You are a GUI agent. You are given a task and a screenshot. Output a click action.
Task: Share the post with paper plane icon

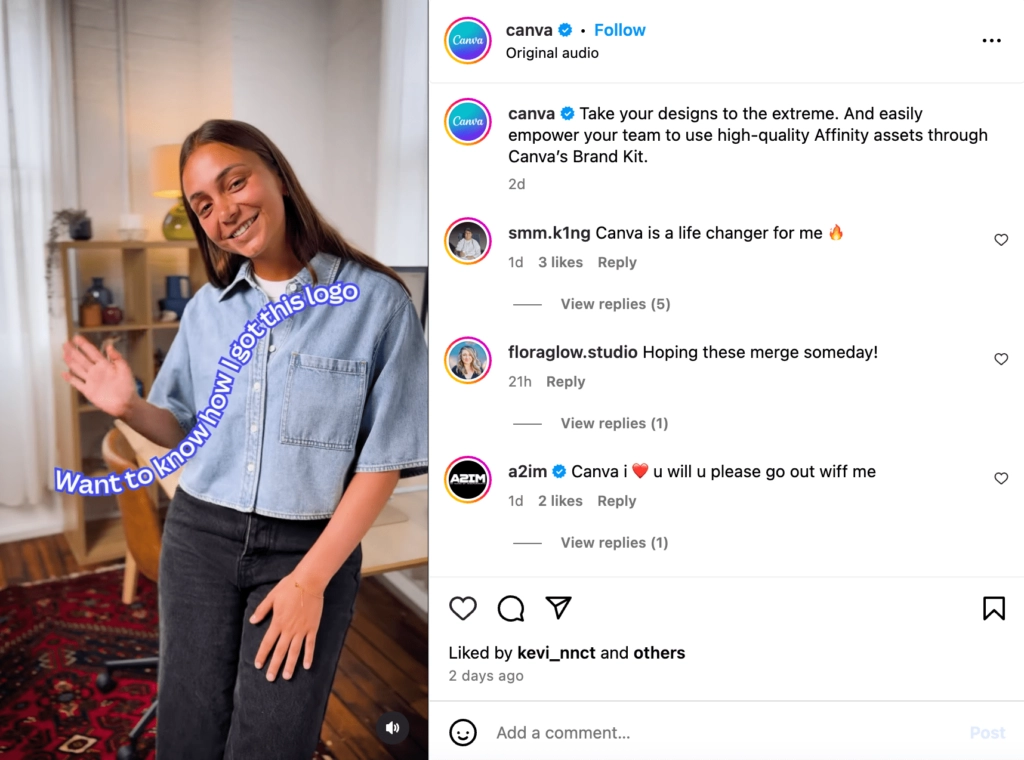click(x=558, y=608)
